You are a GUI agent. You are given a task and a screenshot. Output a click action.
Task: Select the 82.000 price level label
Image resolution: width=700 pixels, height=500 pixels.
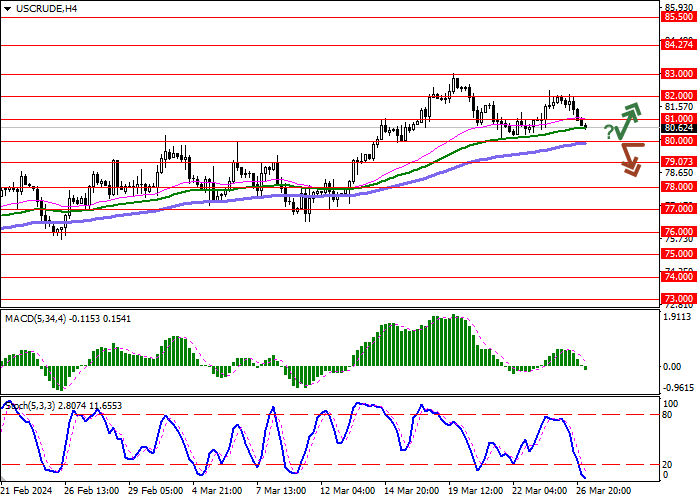coord(679,96)
